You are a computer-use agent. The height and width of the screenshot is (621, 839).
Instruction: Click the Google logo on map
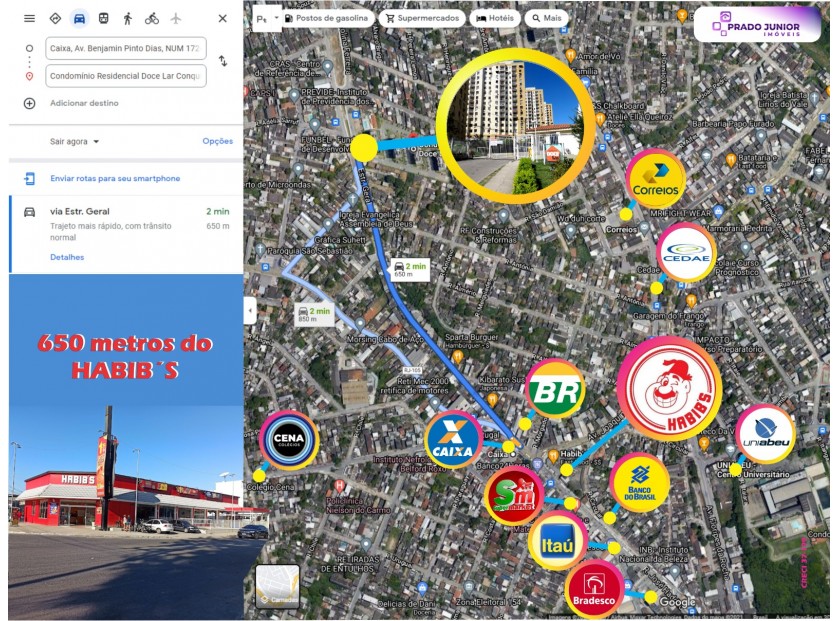tap(677, 602)
